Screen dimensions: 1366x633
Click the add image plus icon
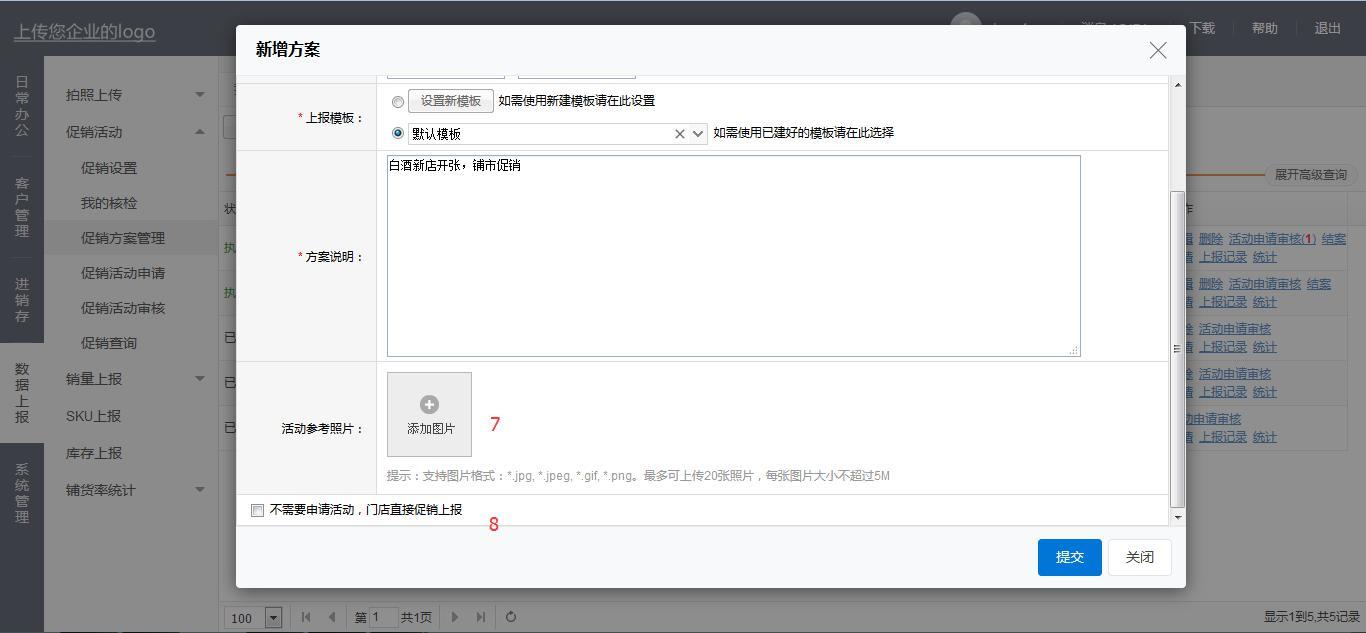(429, 405)
